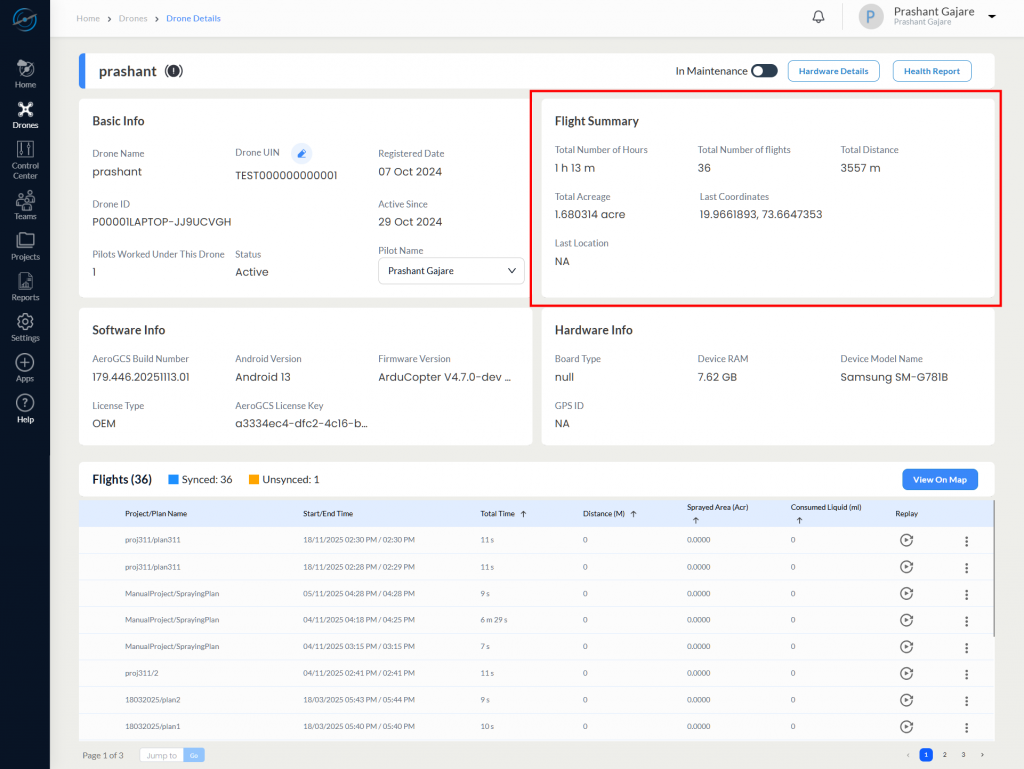Open Control Center from sidebar

25,159
